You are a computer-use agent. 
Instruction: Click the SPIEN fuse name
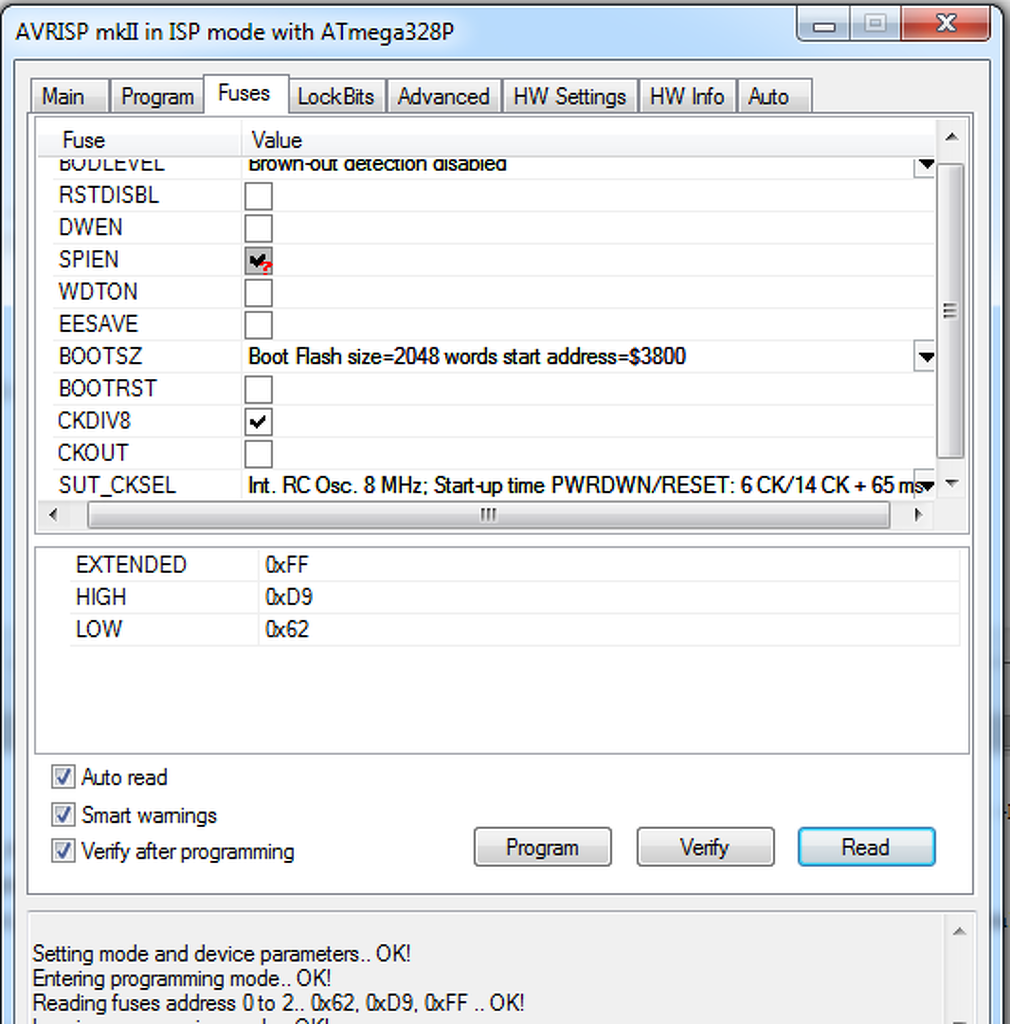pos(89,260)
